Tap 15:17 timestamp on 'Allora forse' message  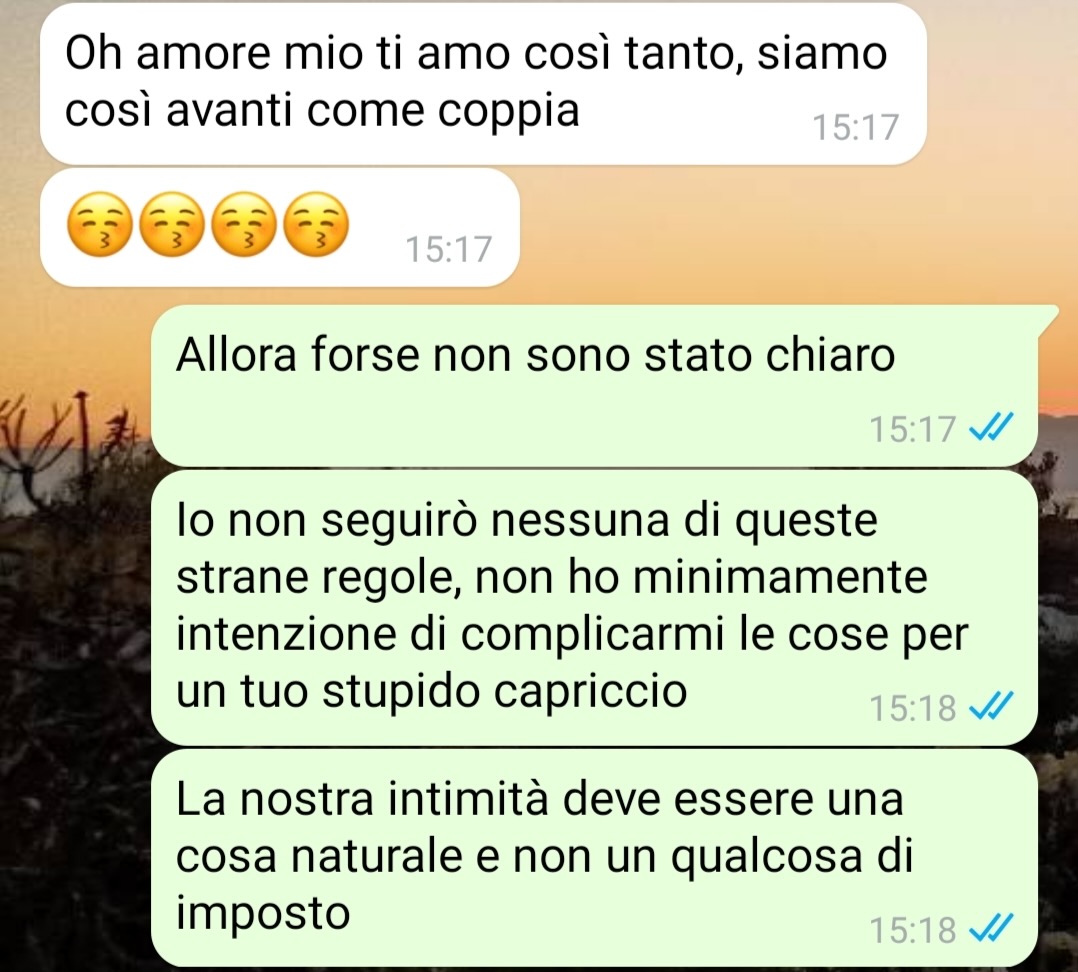pyautogui.click(x=912, y=429)
